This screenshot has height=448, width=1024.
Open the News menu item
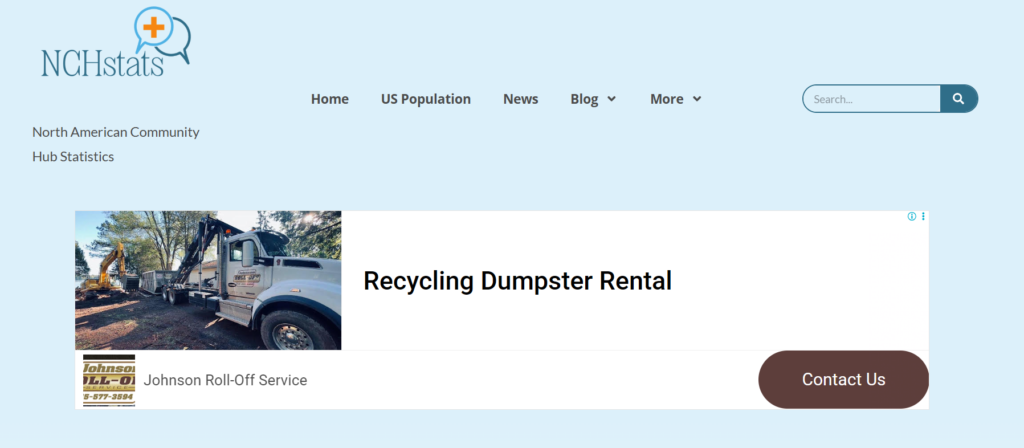[520, 99]
